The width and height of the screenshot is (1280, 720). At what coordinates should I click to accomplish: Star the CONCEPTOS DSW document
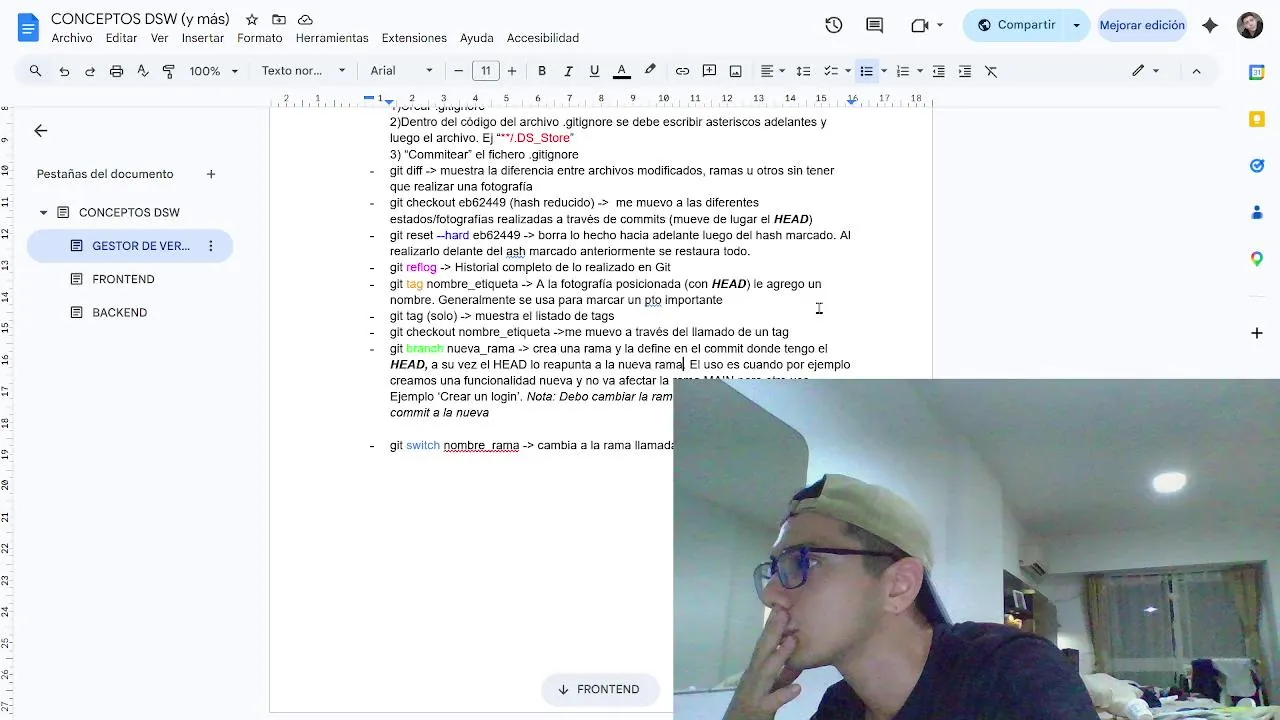coord(252,20)
